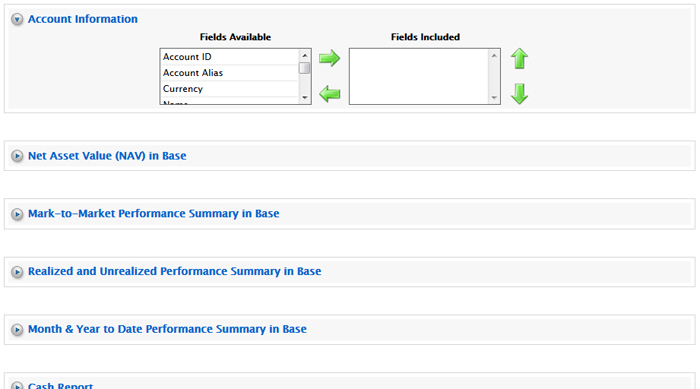Click Fields Available scrollbar down arrow
Screen dimensions: 700x389
[305, 97]
